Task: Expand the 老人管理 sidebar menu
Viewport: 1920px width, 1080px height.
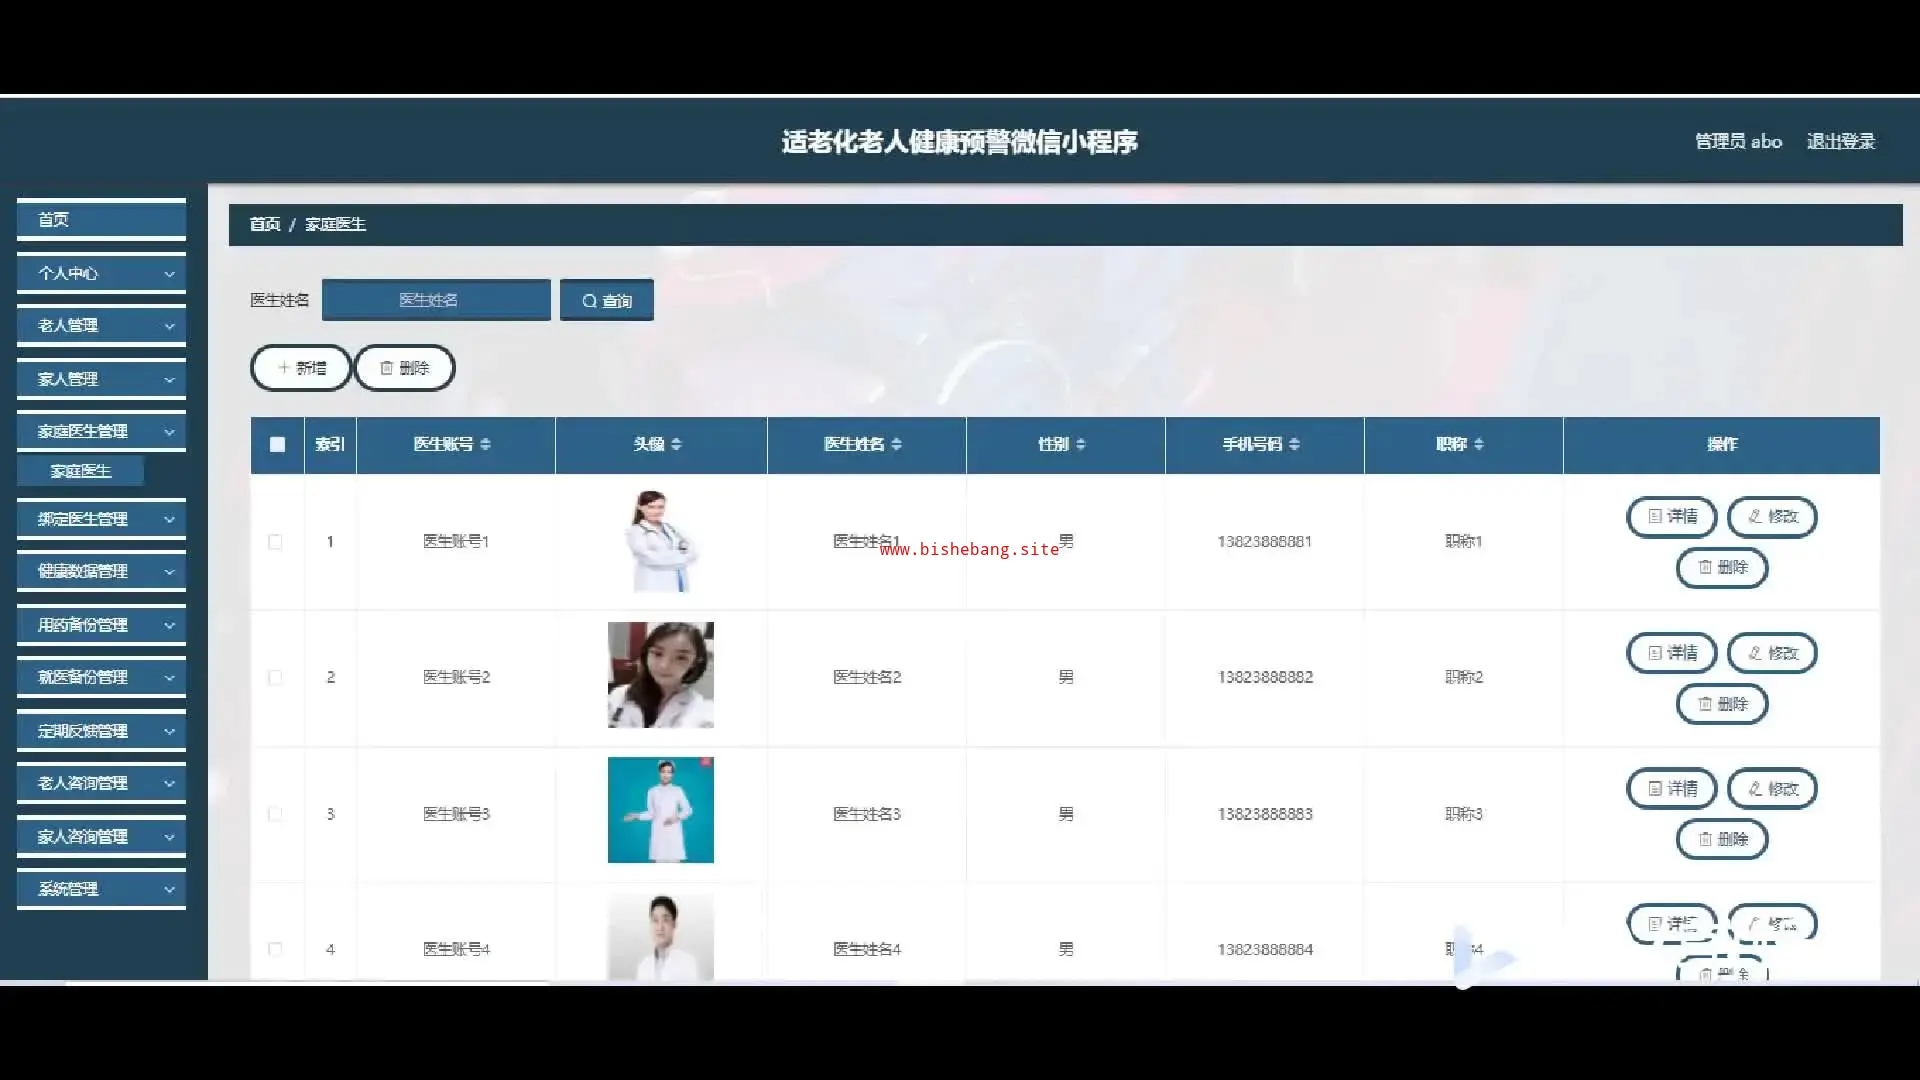Action: [x=101, y=325]
